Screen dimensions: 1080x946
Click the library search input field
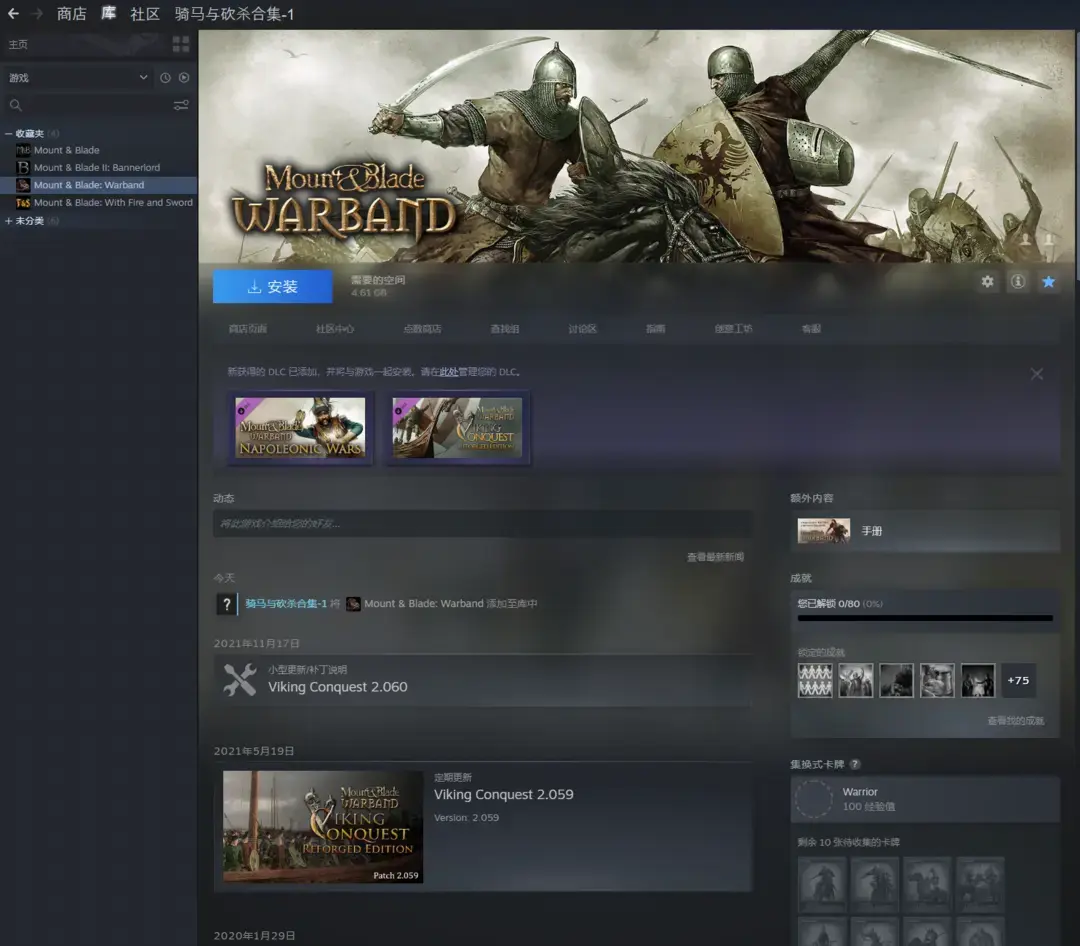[96, 105]
